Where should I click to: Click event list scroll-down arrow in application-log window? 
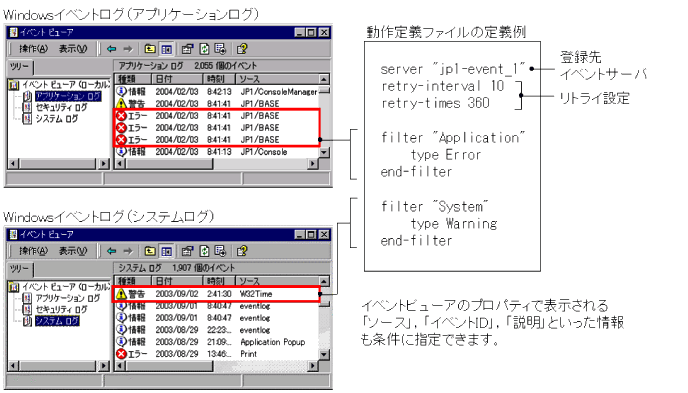point(324,152)
